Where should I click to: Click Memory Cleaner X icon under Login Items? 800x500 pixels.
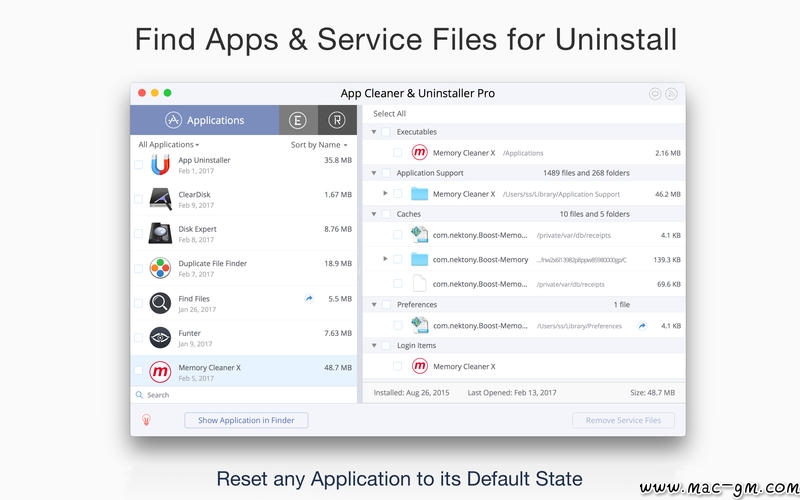click(419, 366)
